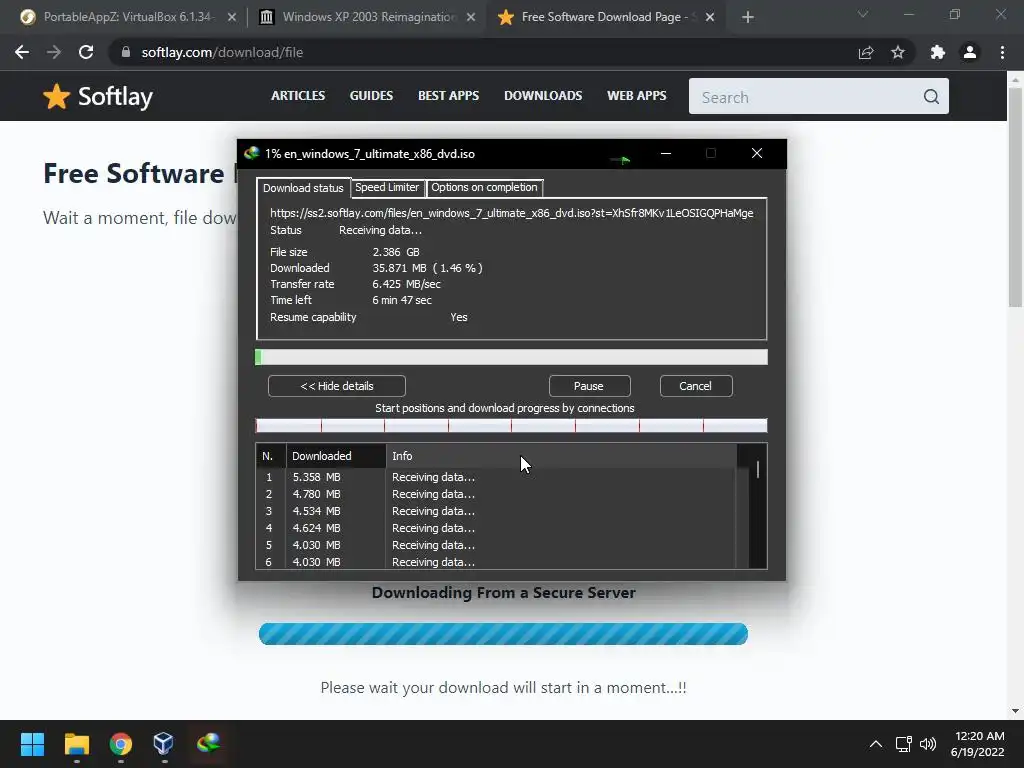Image resolution: width=1024 pixels, height=768 pixels.
Task: Select connection row 4 with 4.624 MB
Action: point(496,528)
